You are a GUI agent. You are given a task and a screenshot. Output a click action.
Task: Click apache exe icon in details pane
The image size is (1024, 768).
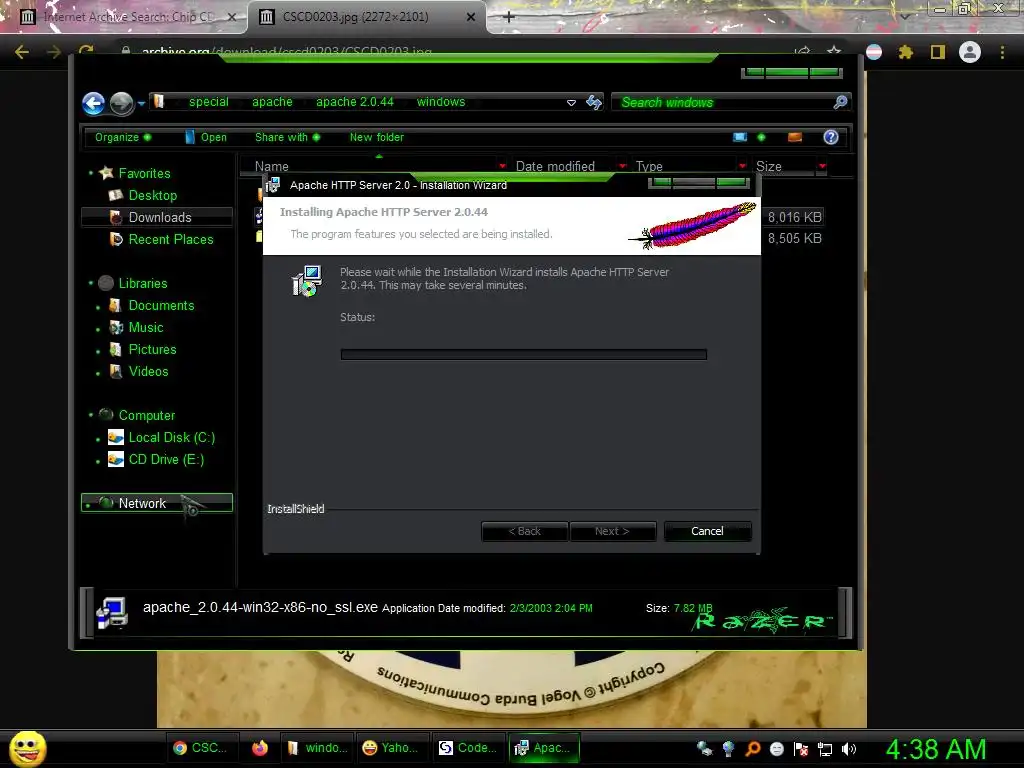click(112, 613)
